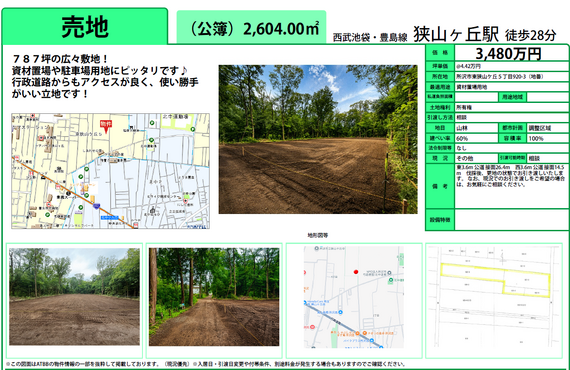Click the 地形図等 caption
Viewport: 570px width, 370px height.
(x=318, y=236)
